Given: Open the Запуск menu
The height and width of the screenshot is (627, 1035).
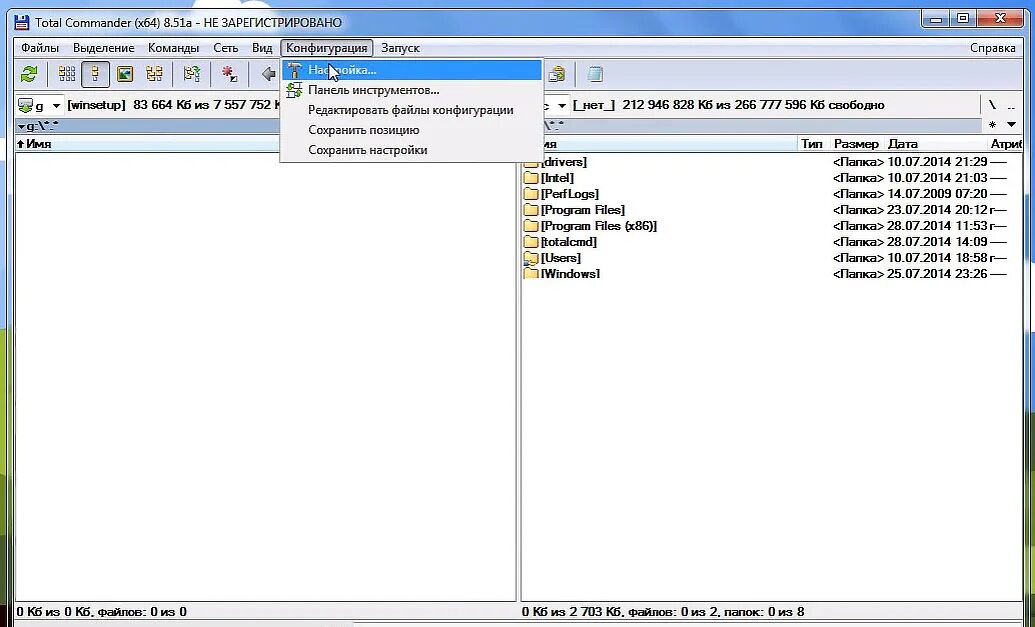Looking at the screenshot, I should click(401, 48).
